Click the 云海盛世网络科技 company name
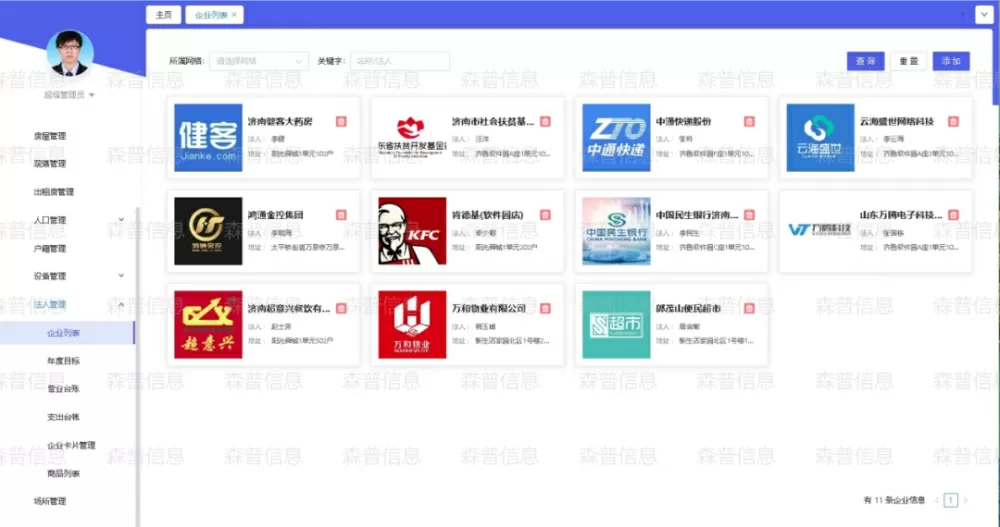This screenshot has height=527, width=1000. [x=897, y=121]
